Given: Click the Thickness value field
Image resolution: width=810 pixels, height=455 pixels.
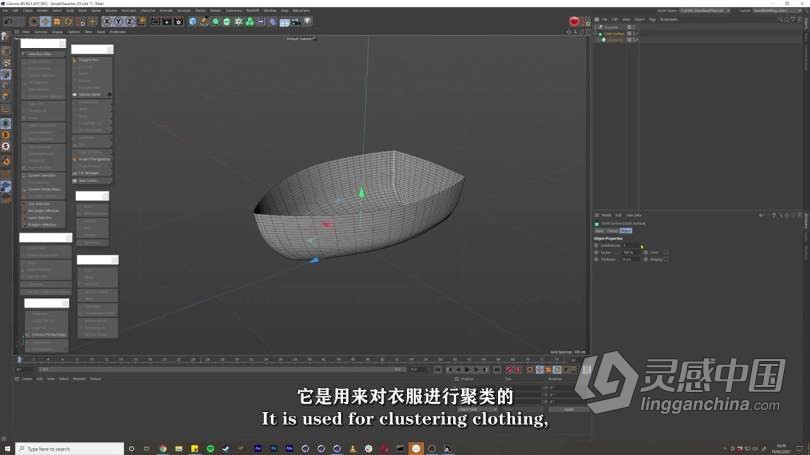Looking at the screenshot, I should (631, 259).
